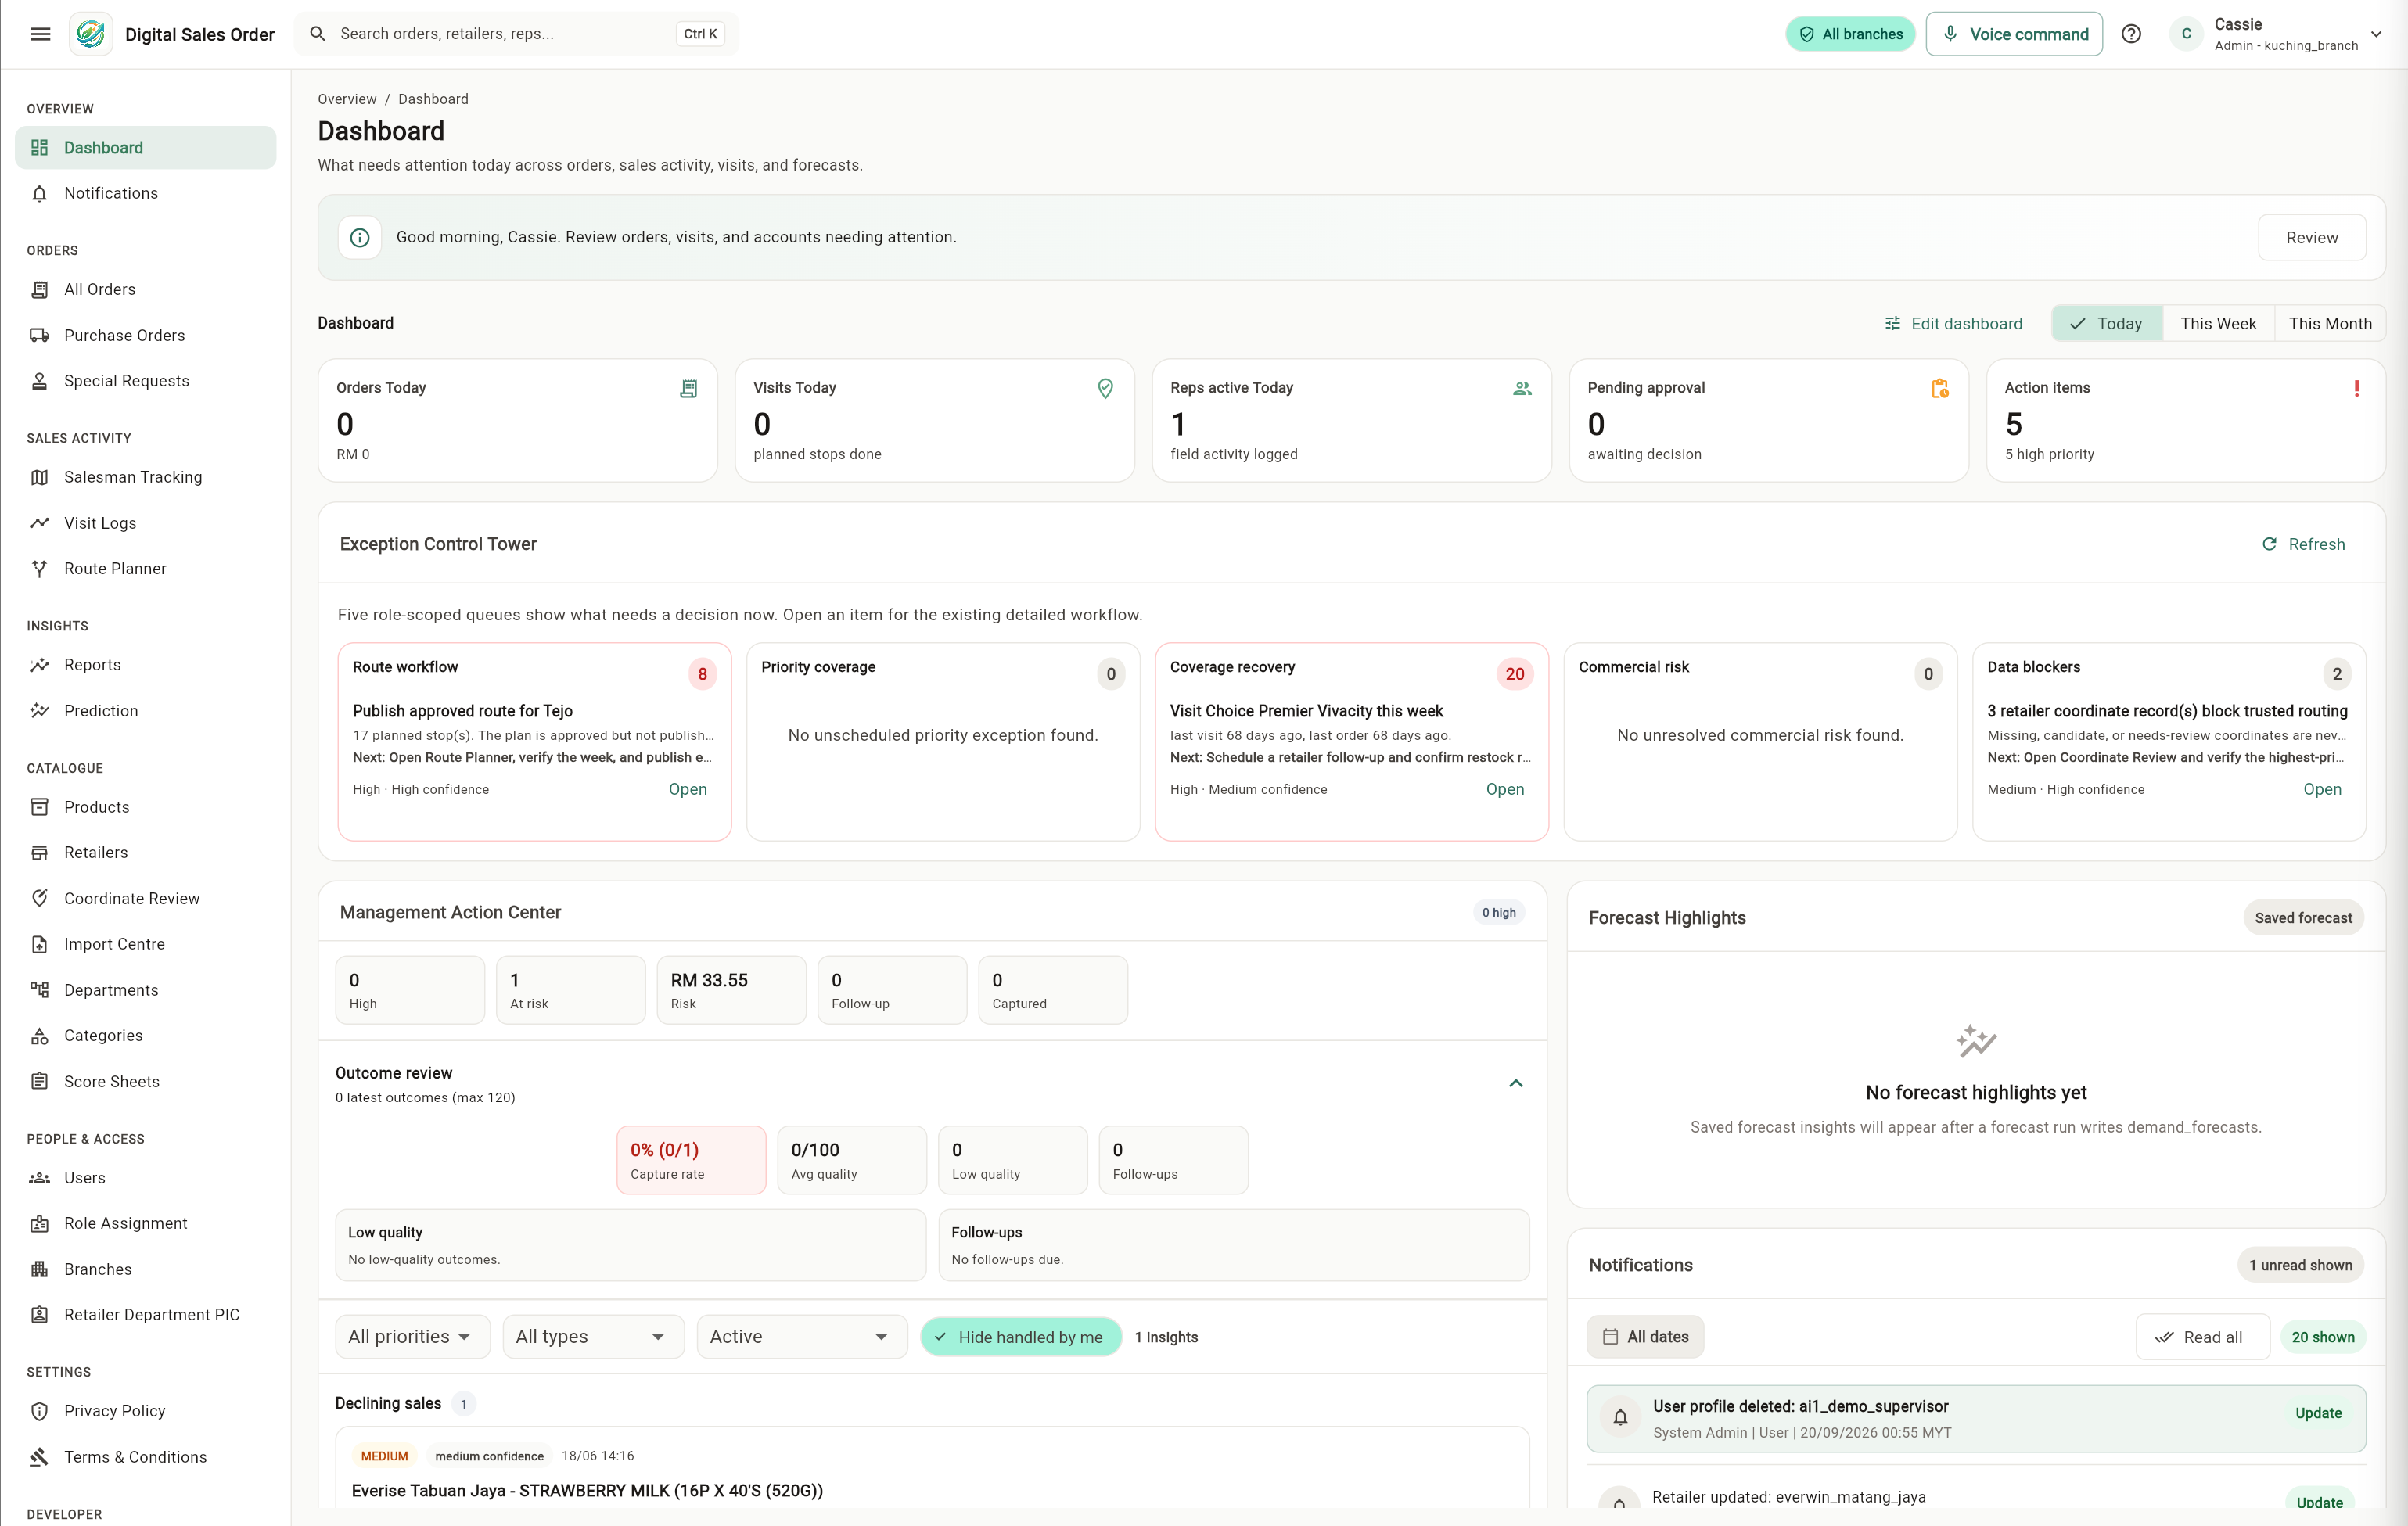
Task: Open the Route workflow exception item
Action: pos(687,789)
